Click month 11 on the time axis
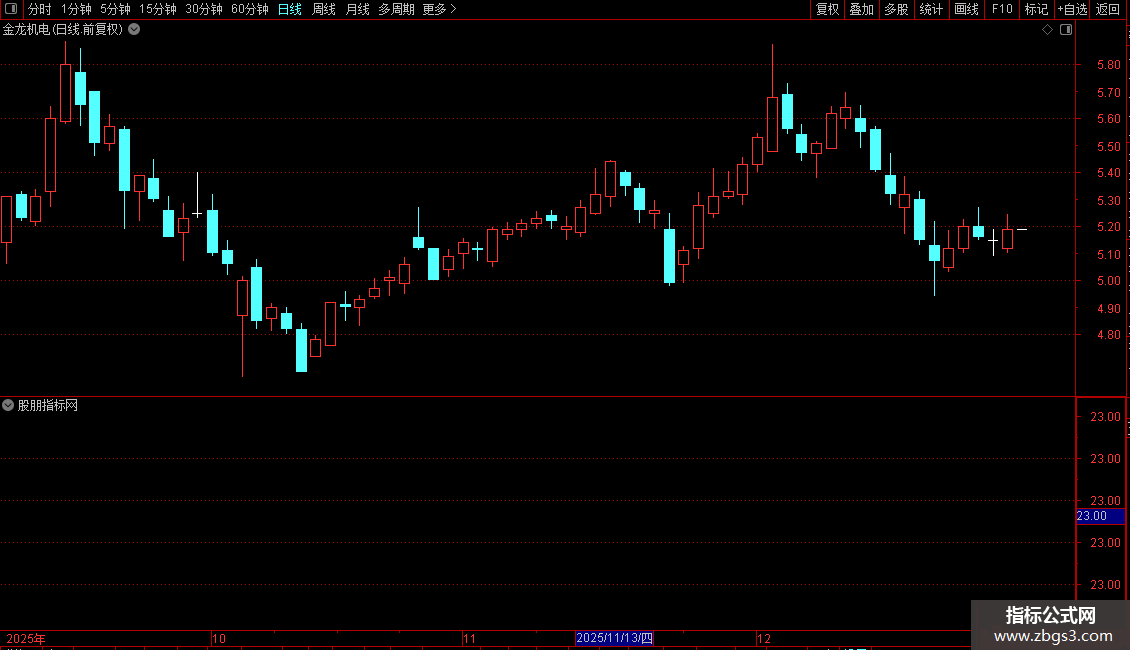The width and height of the screenshot is (1130, 650). (469, 638)
